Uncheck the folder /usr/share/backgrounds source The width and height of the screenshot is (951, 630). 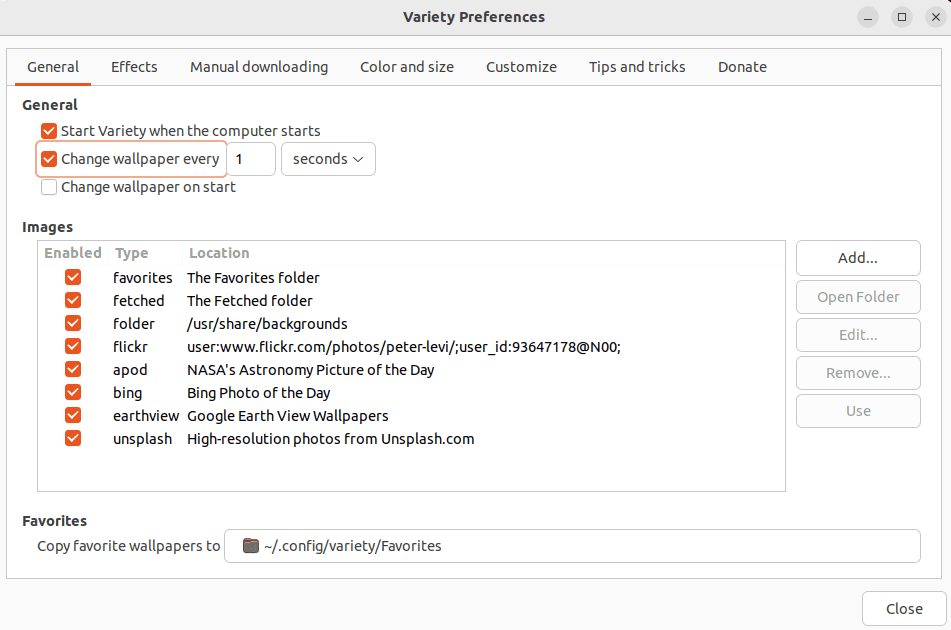point(73,323)
